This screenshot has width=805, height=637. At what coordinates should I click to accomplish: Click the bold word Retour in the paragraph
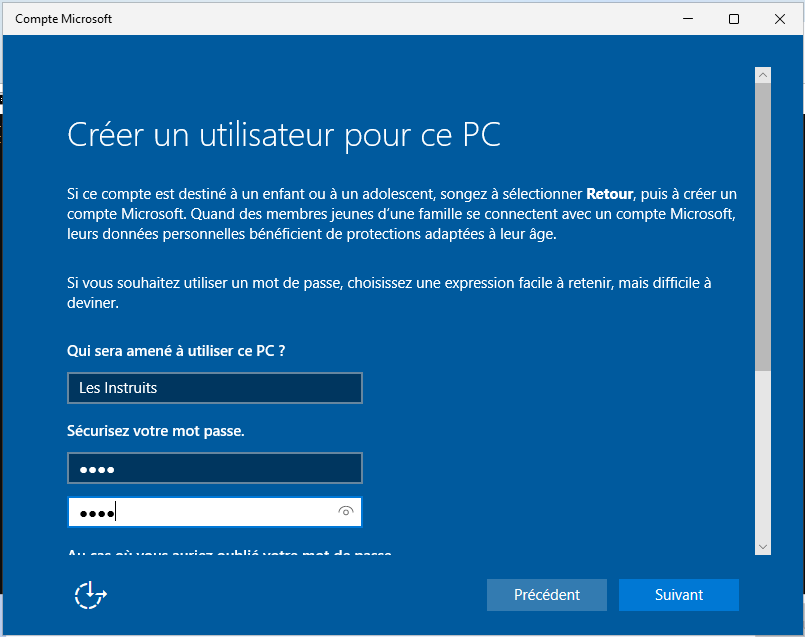click(x=609, y=193)
